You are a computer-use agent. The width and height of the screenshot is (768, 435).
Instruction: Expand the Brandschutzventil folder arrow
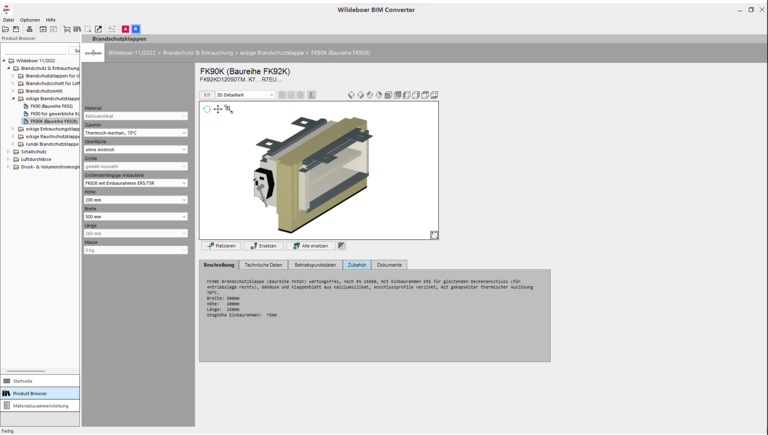point(13,91)
